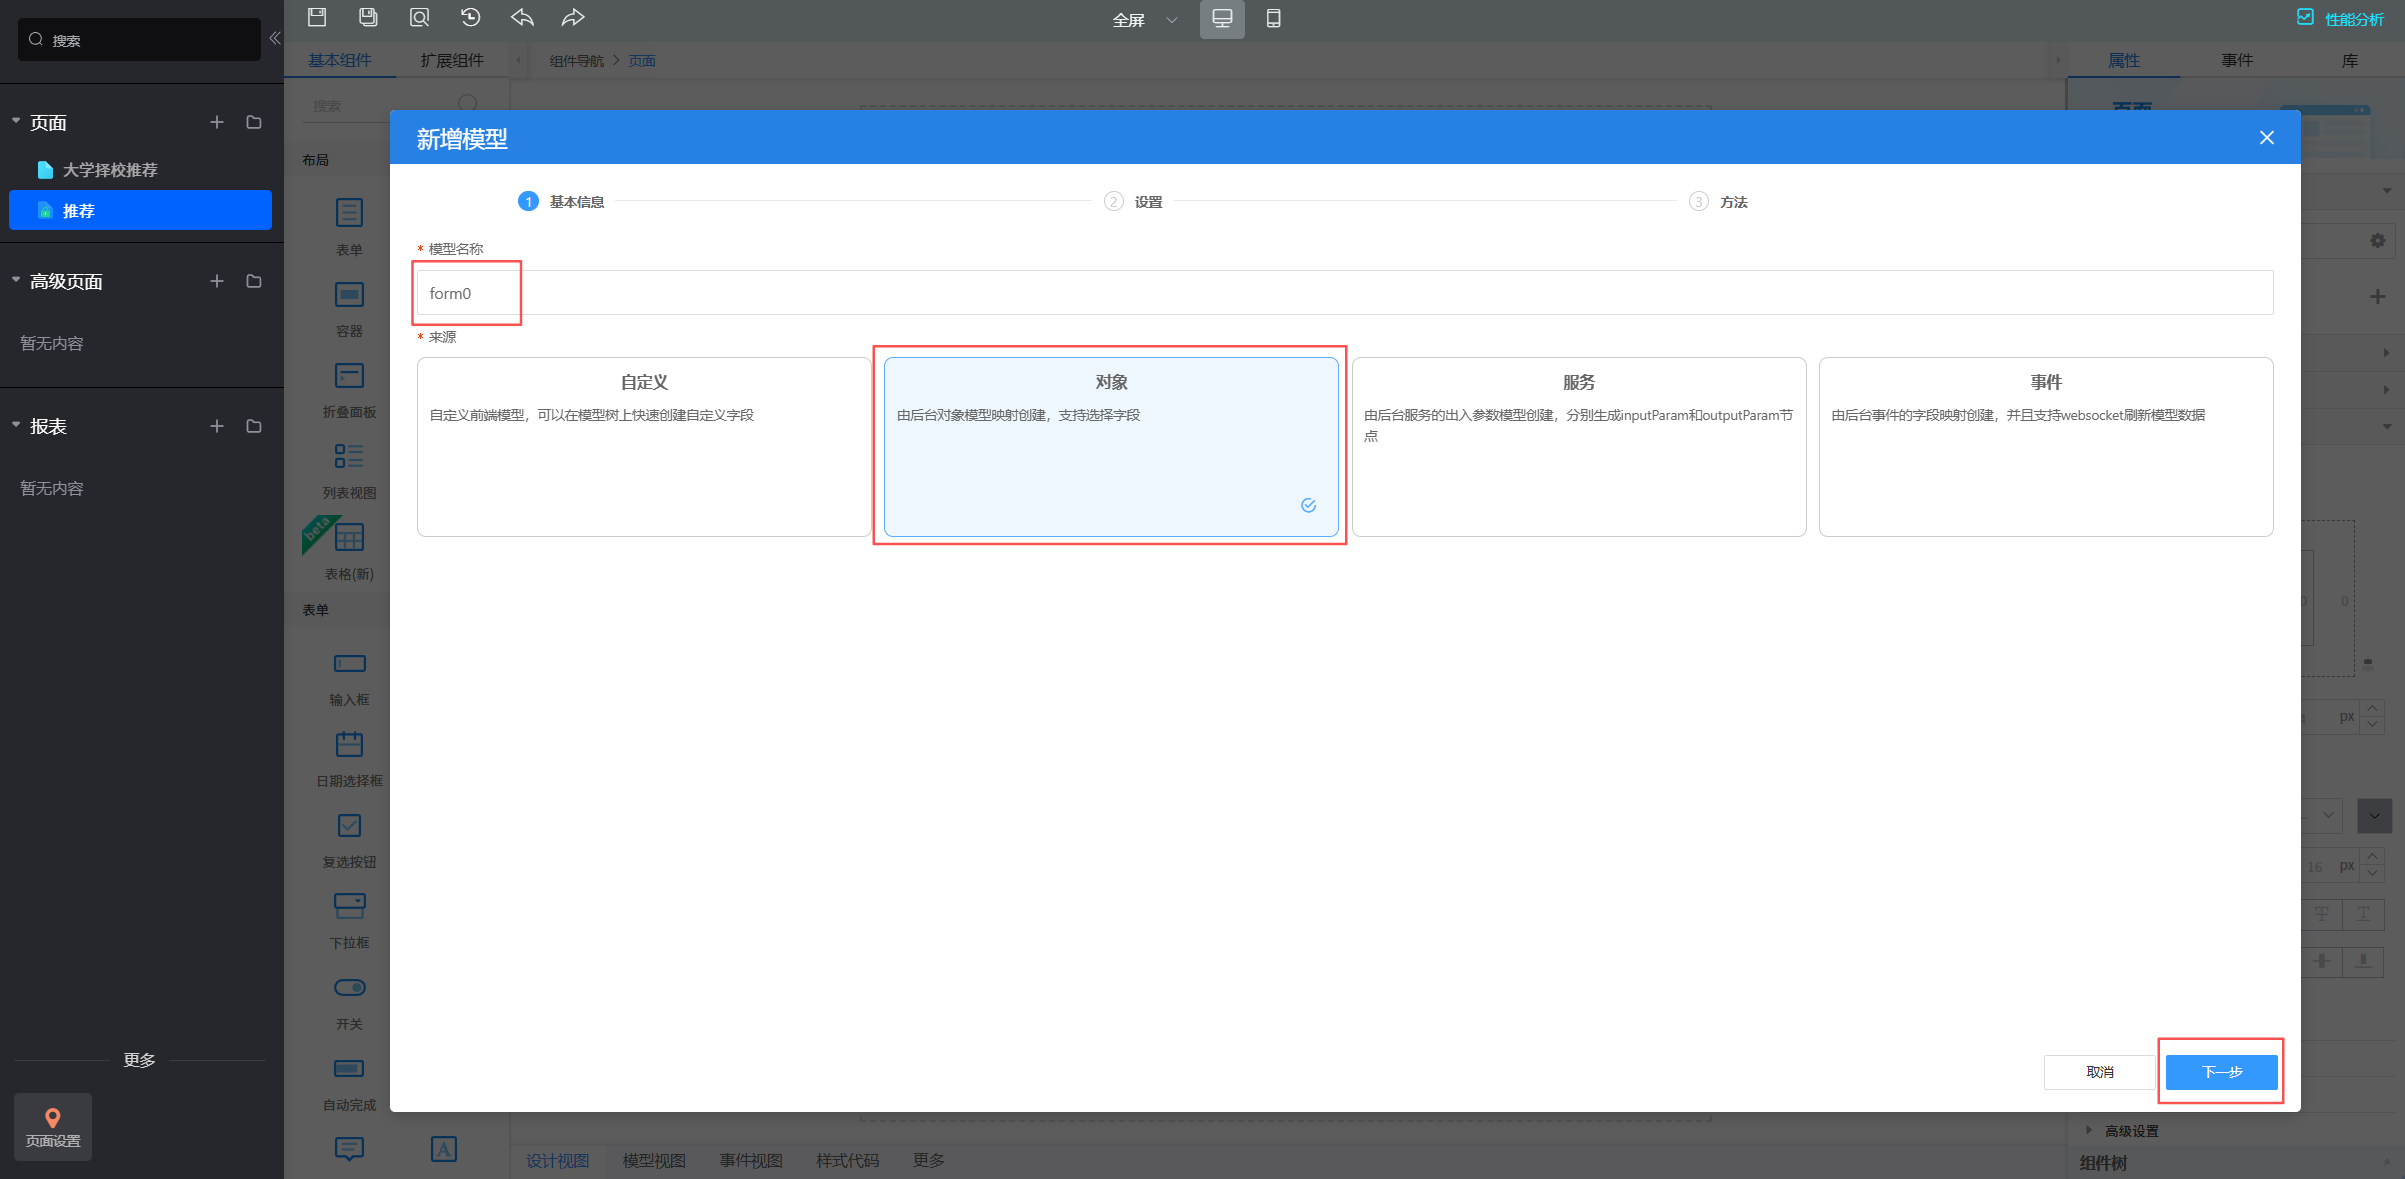Switch to mobile device view icon
Viewport: 2405px width, 1179px height.
[1273, 18]
